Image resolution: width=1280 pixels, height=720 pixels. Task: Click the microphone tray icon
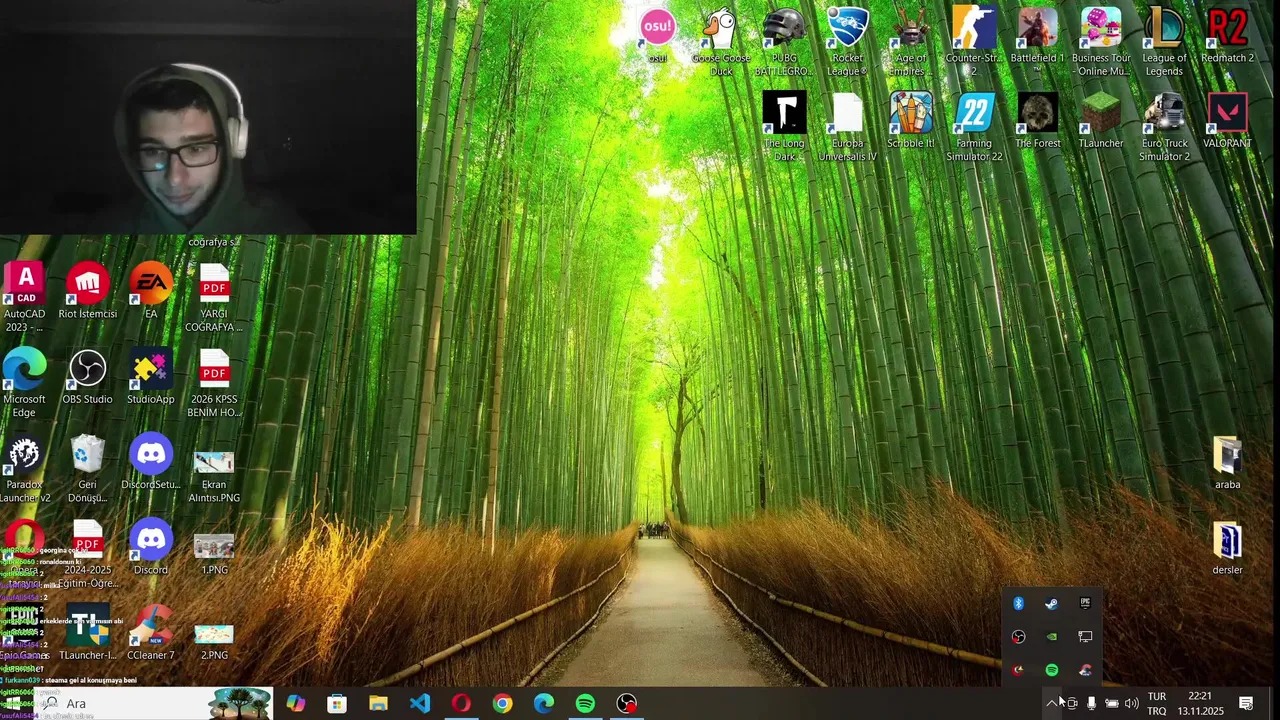pos(1091,704)
